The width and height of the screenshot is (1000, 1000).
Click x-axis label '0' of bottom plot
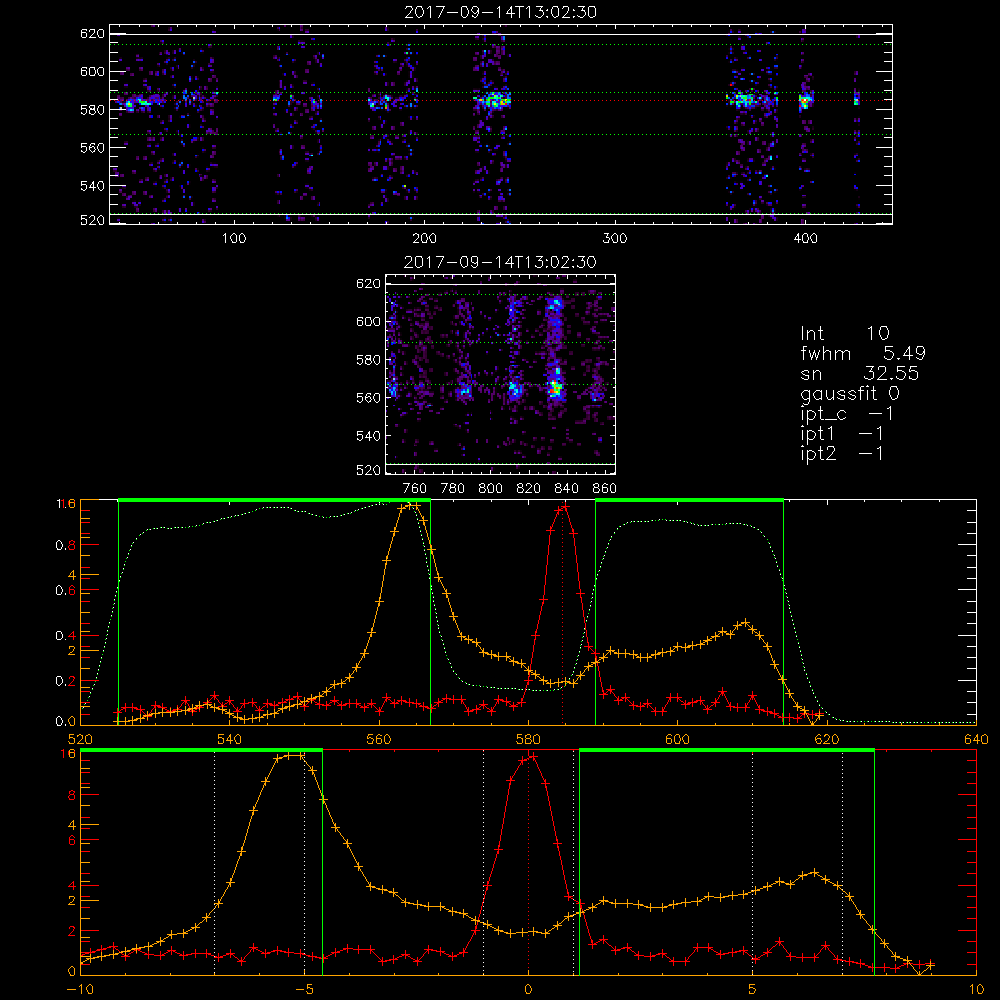528,989
